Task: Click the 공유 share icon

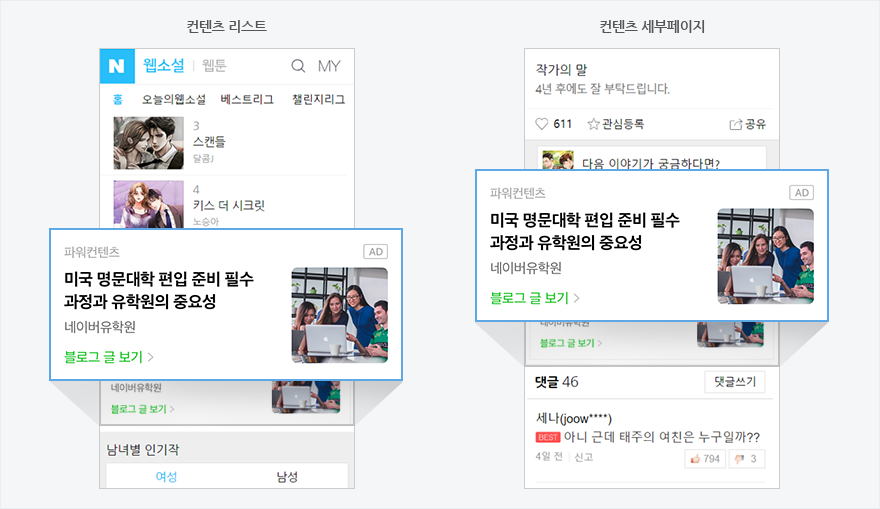Action: point(735,125)
